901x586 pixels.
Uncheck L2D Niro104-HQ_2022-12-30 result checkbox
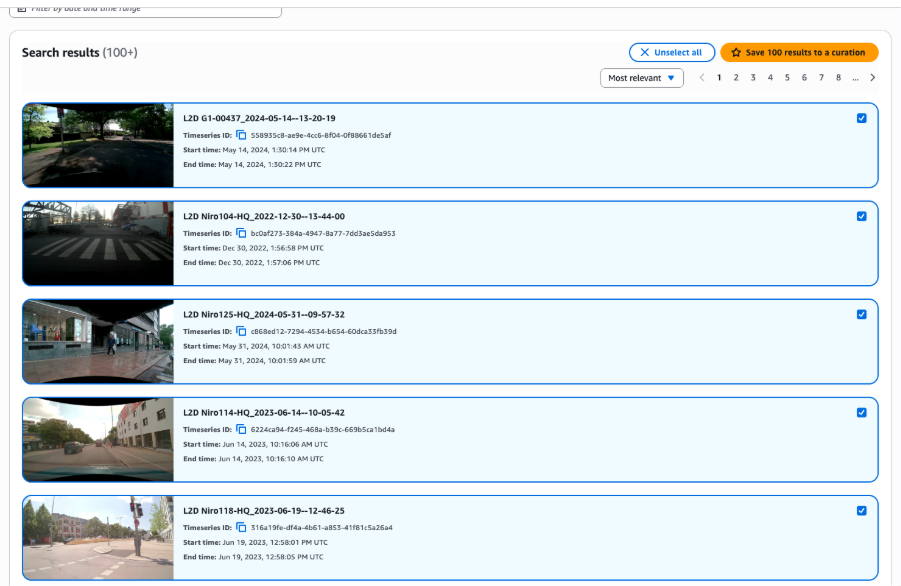(861, 217)
